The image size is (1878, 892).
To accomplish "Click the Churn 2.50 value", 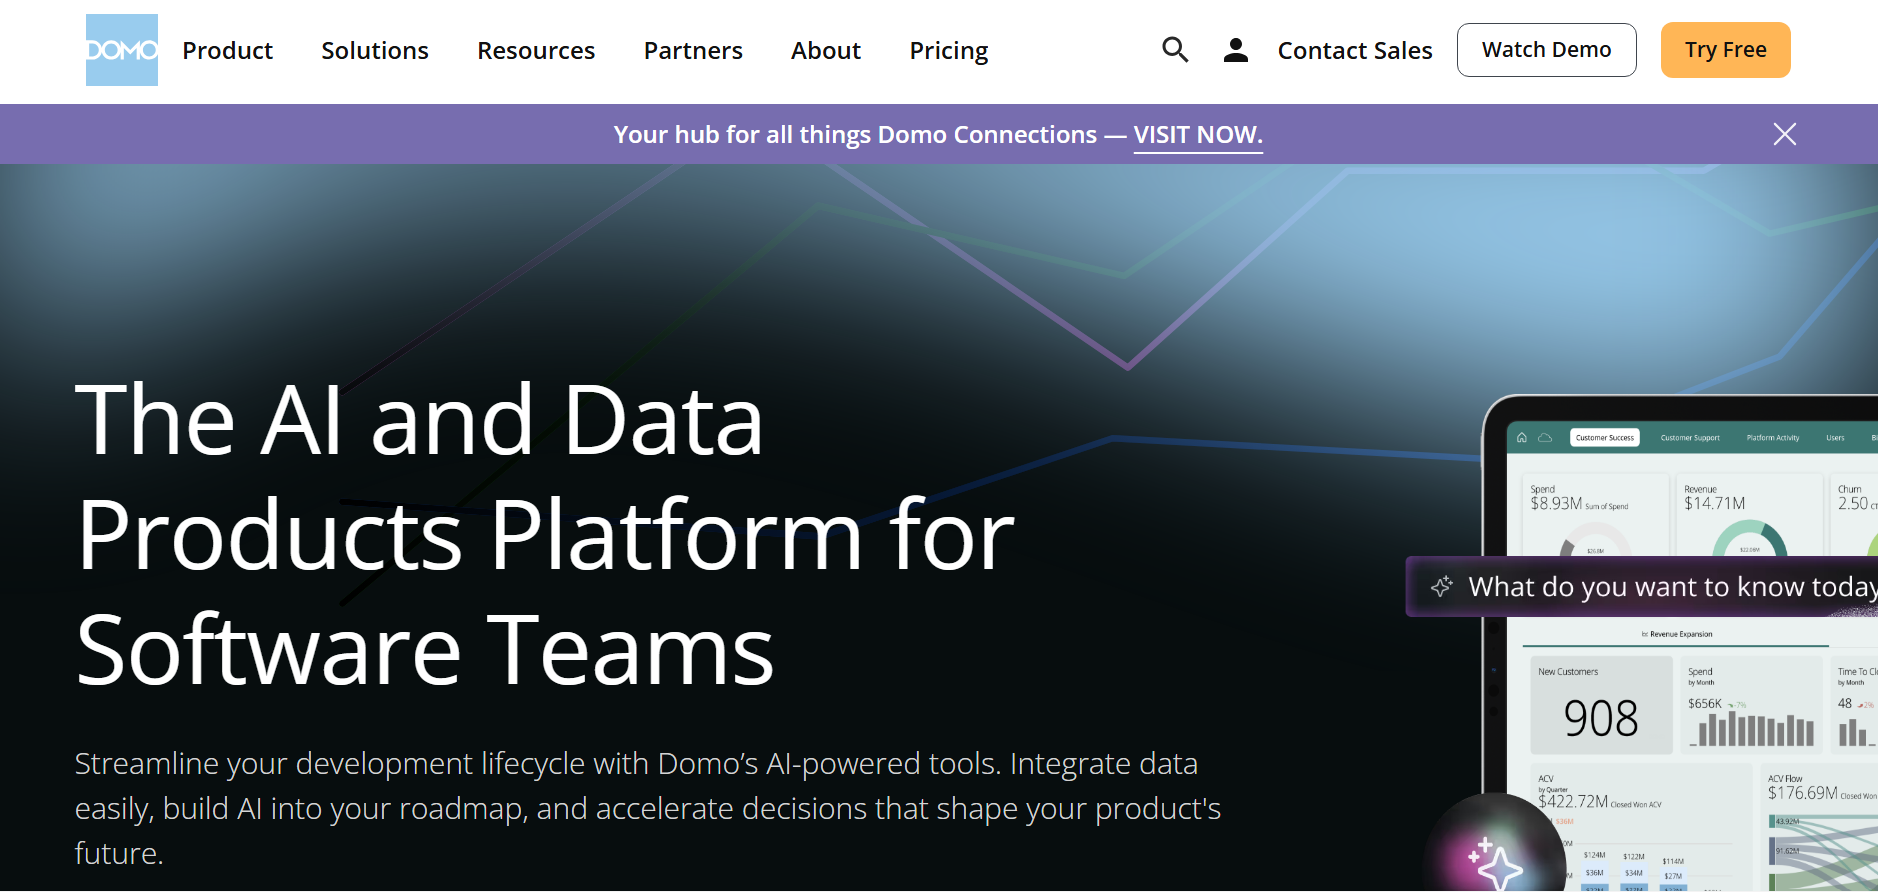I will coord(1853,504).
